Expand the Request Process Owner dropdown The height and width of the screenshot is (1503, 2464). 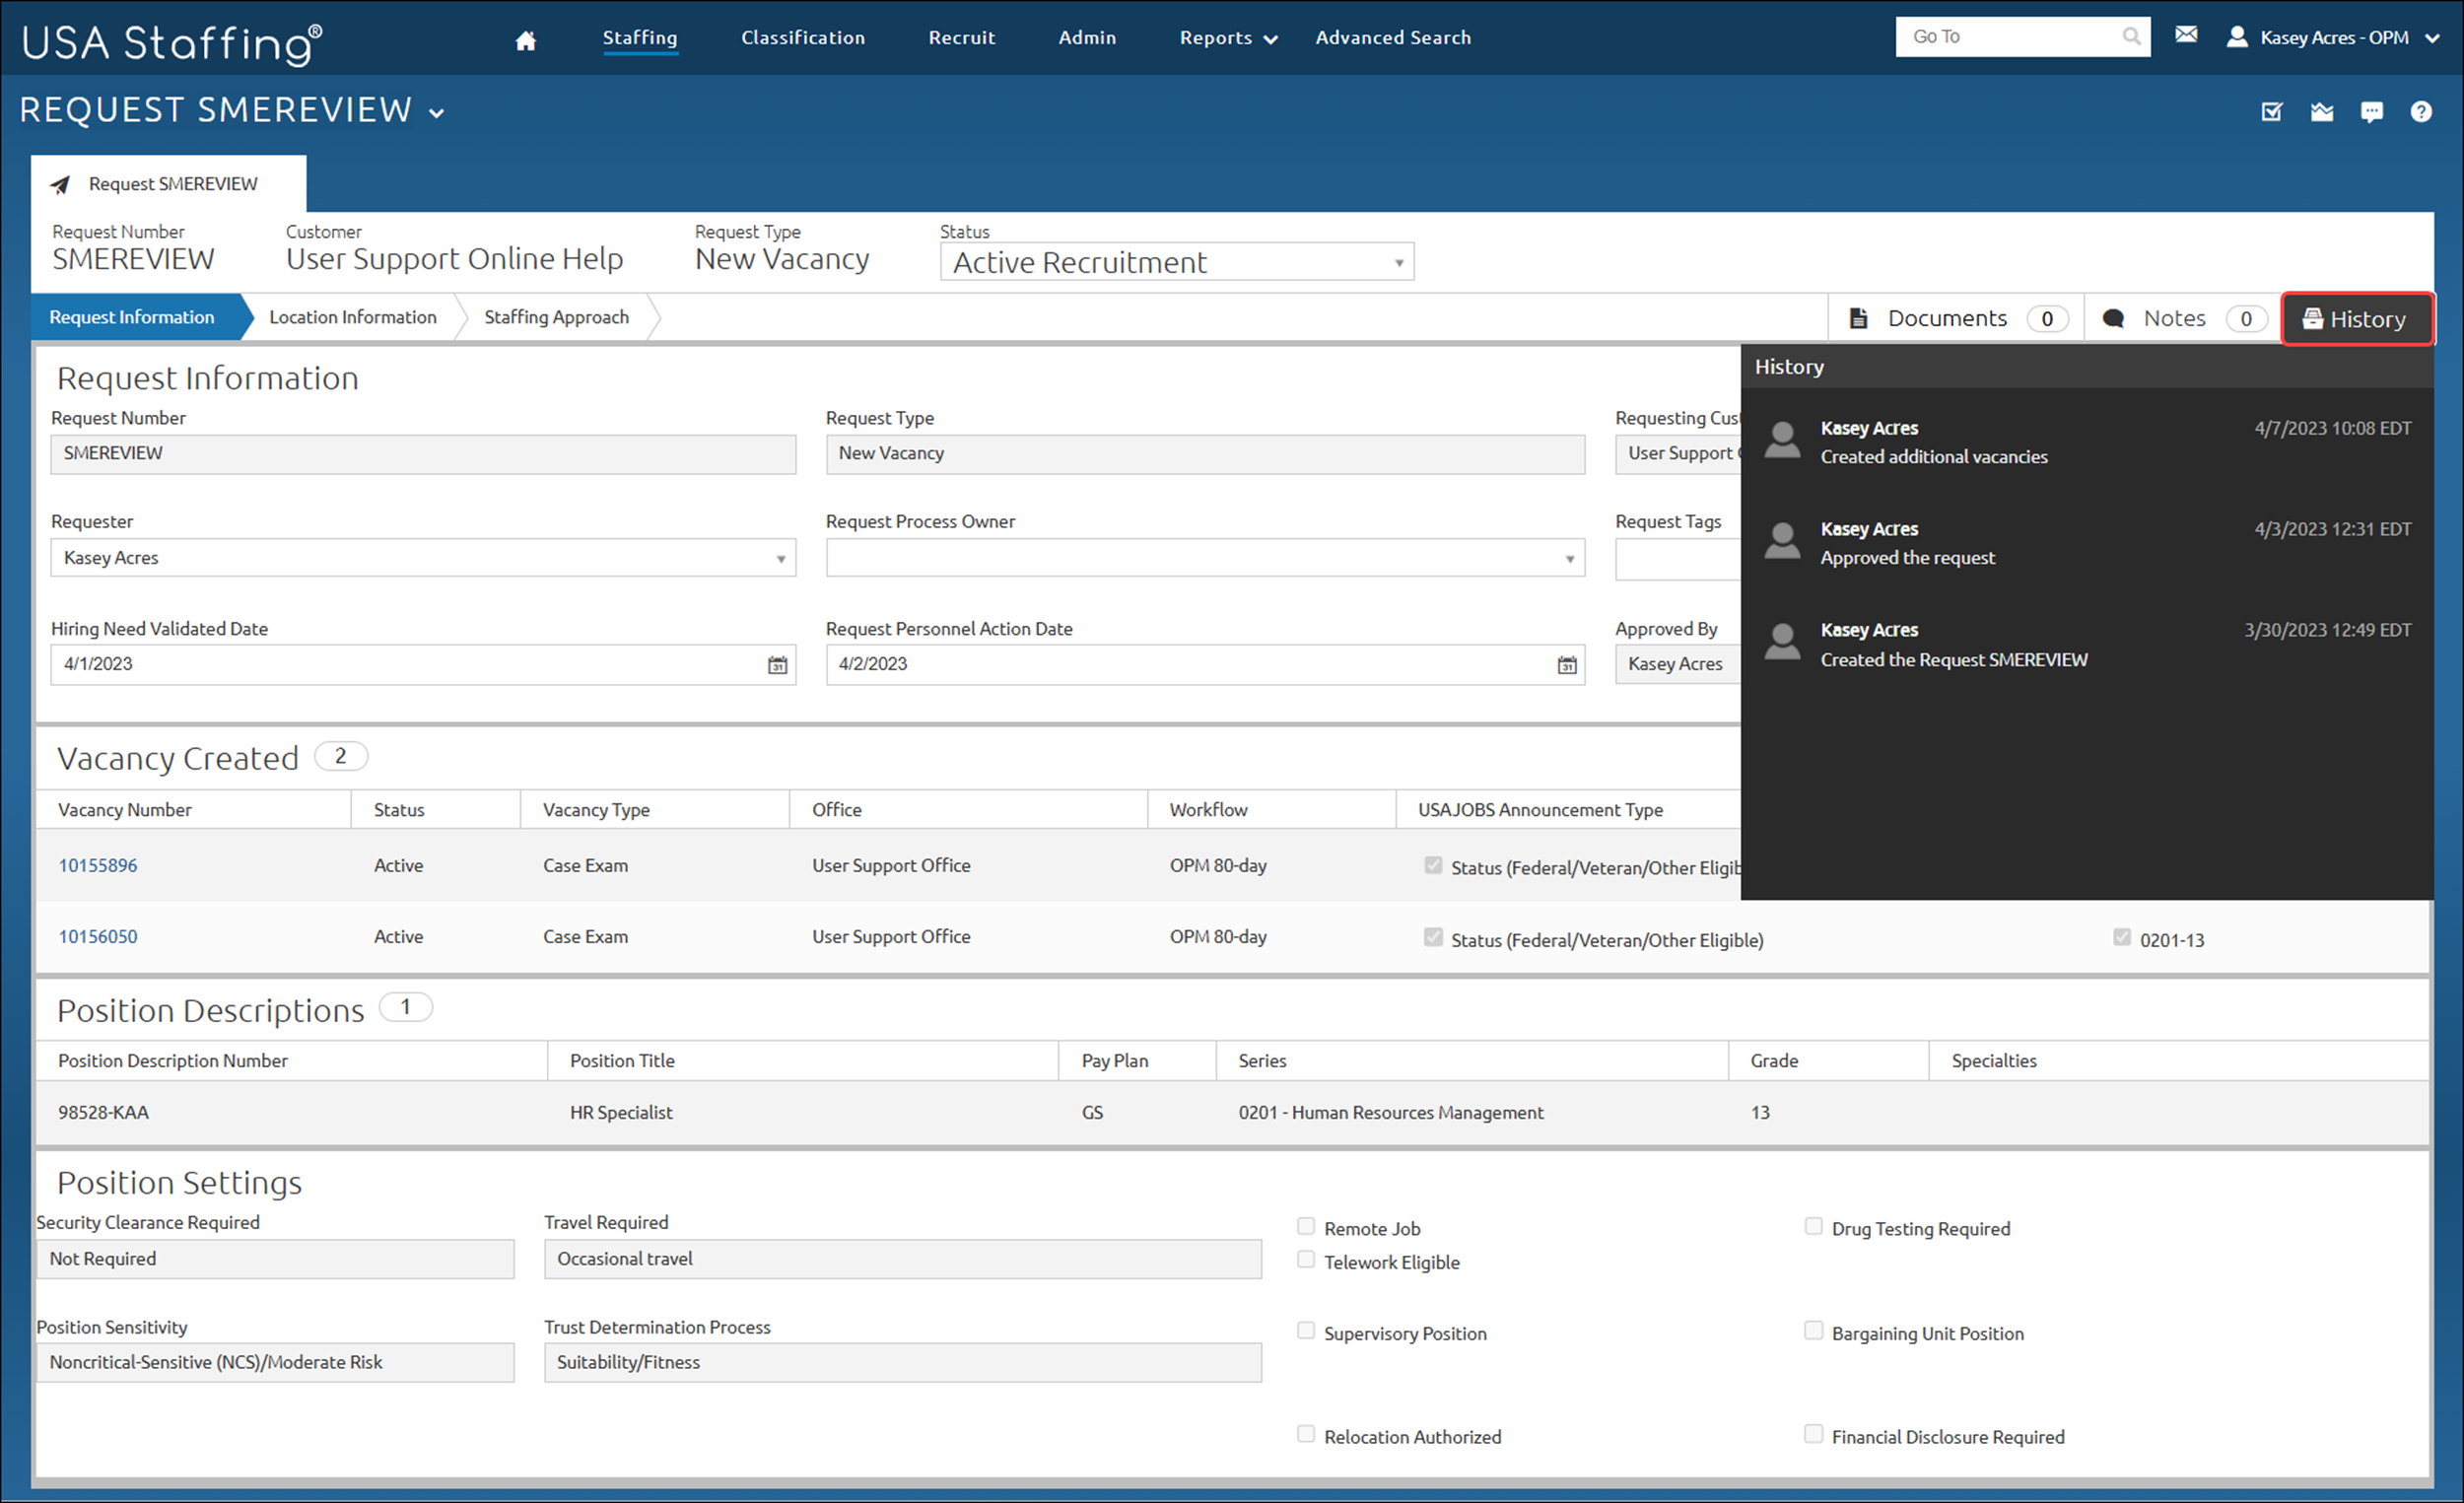pyautogui.click(x=1569, y=559)
